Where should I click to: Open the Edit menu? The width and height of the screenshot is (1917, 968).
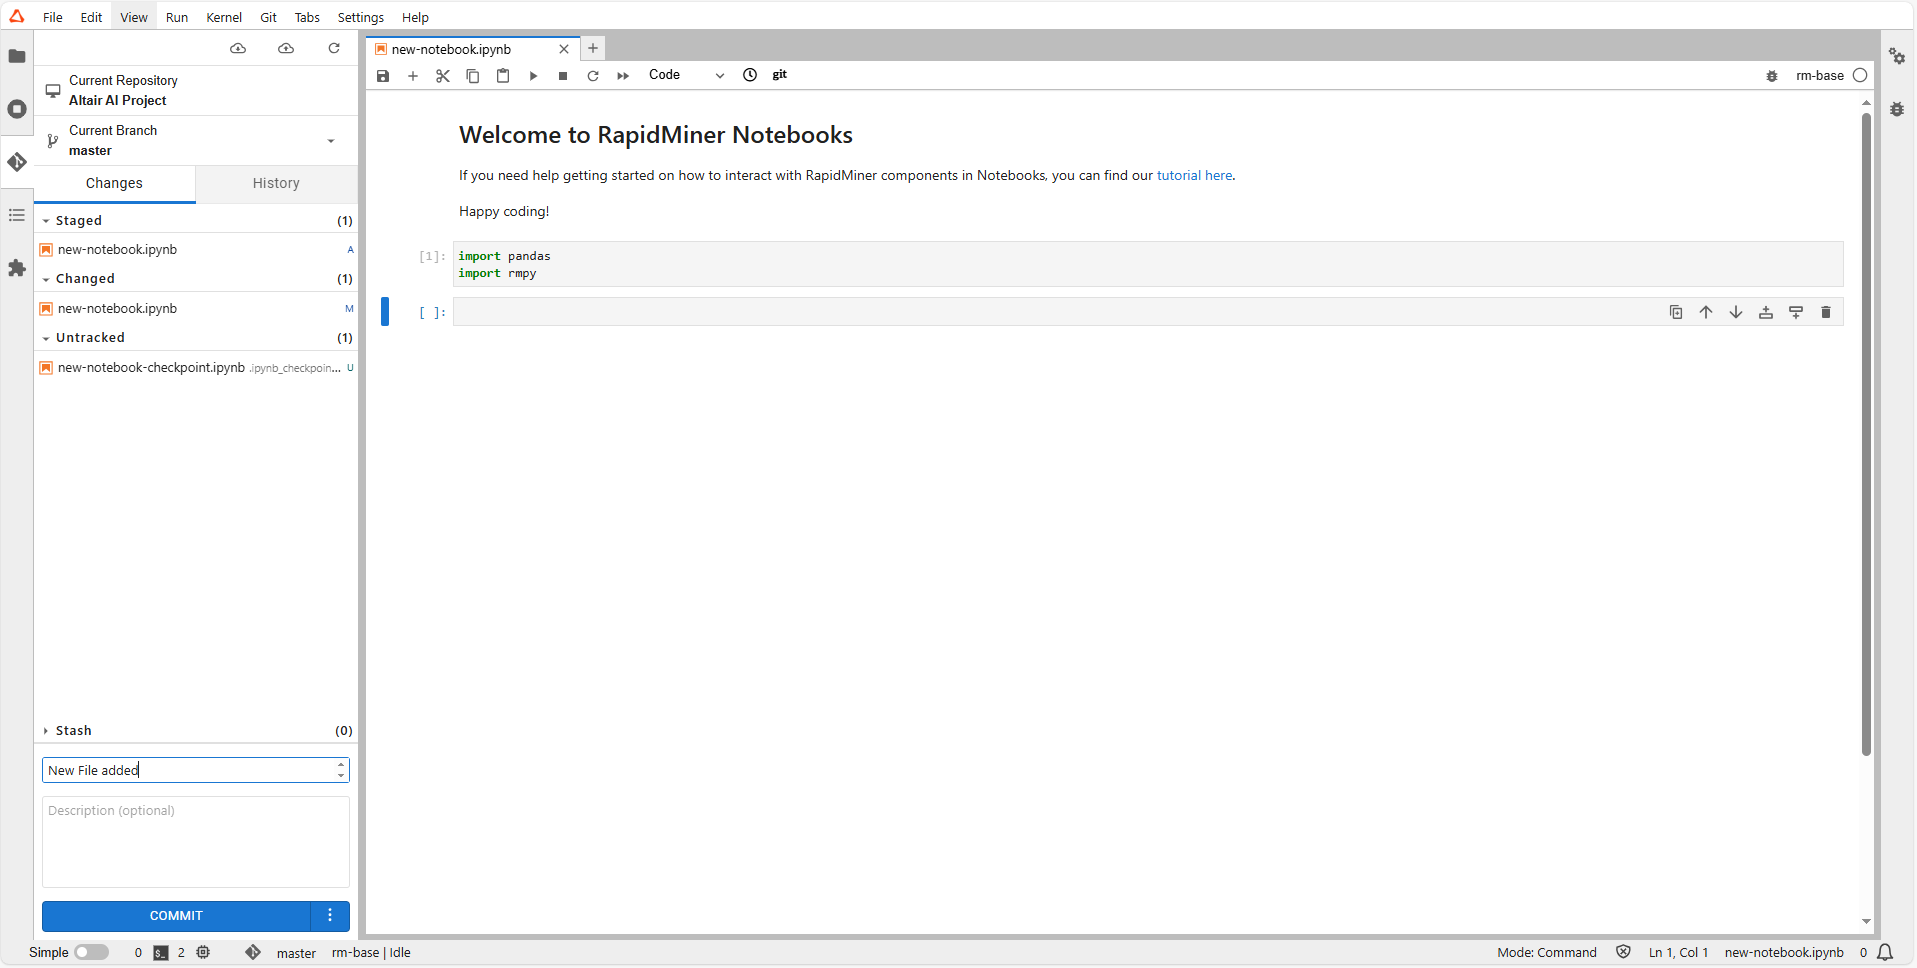point(91,17)
